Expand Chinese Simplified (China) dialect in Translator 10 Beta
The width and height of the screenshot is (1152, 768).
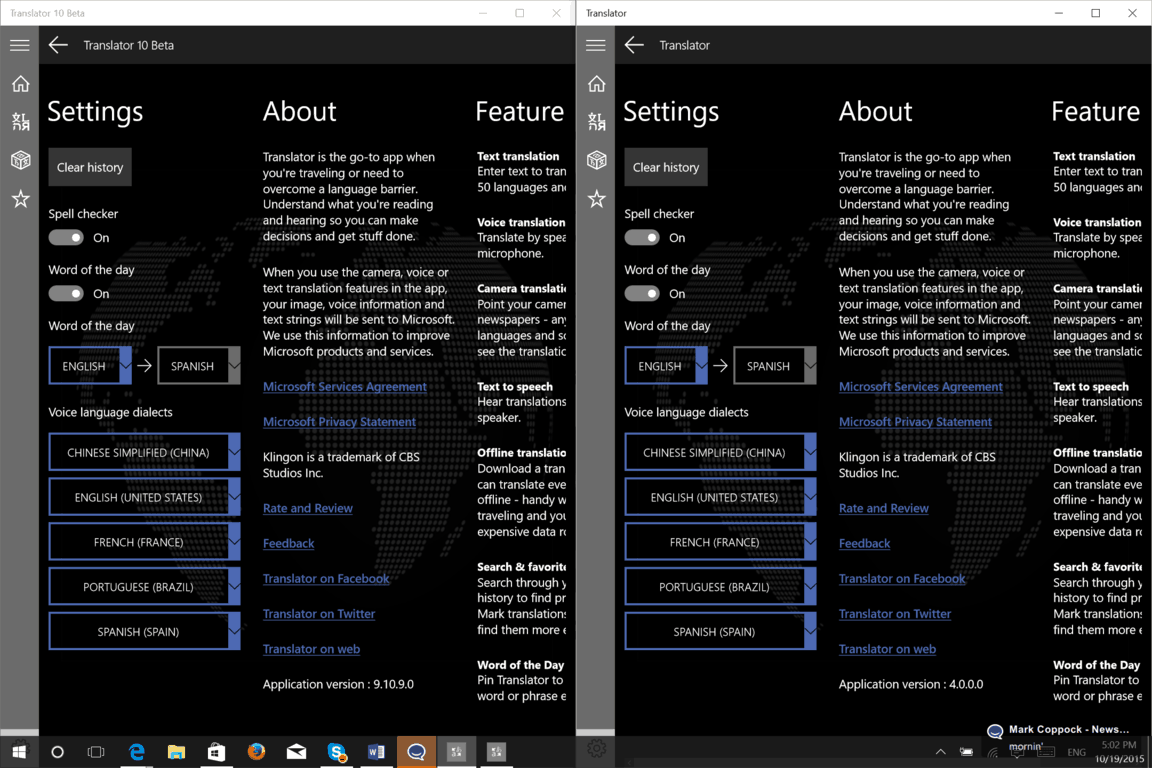point(144,452)
